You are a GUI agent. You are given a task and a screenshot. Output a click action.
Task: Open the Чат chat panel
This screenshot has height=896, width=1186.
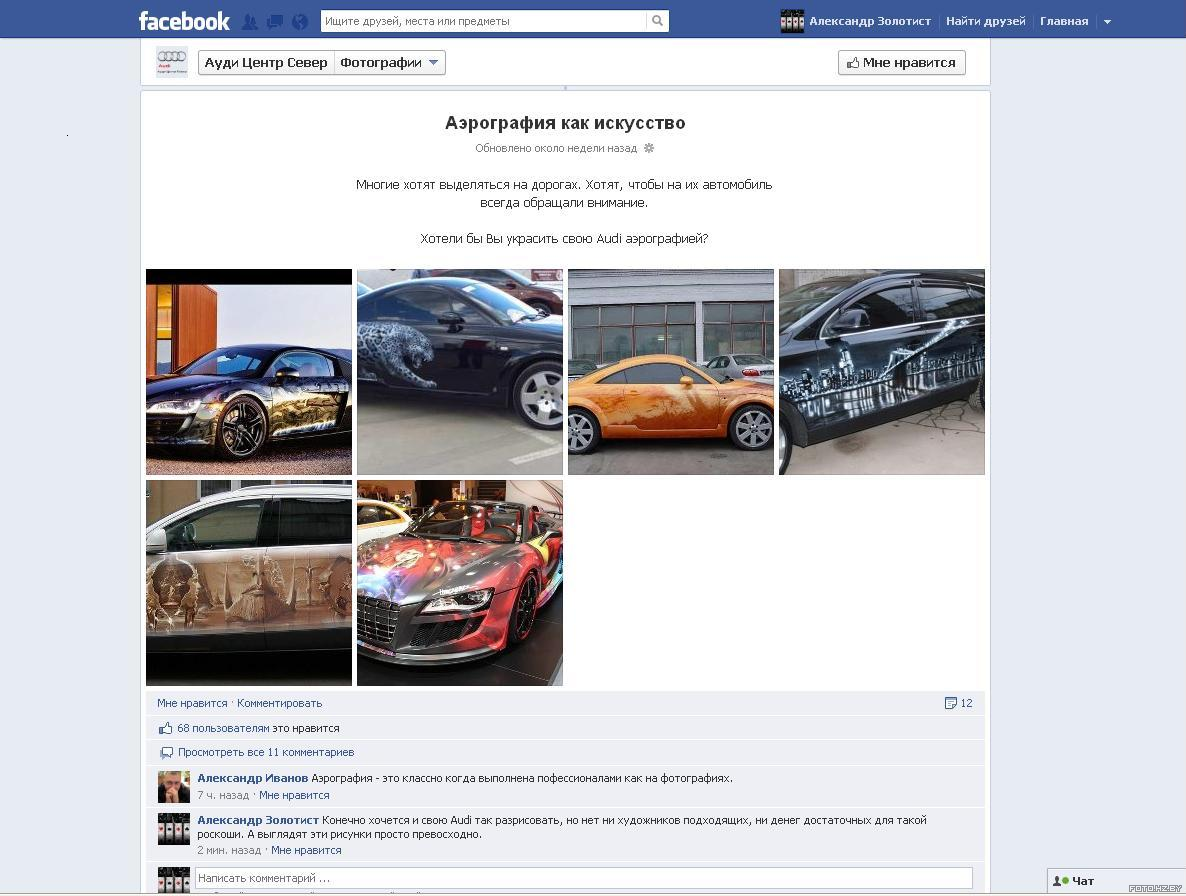[1116, 881]
